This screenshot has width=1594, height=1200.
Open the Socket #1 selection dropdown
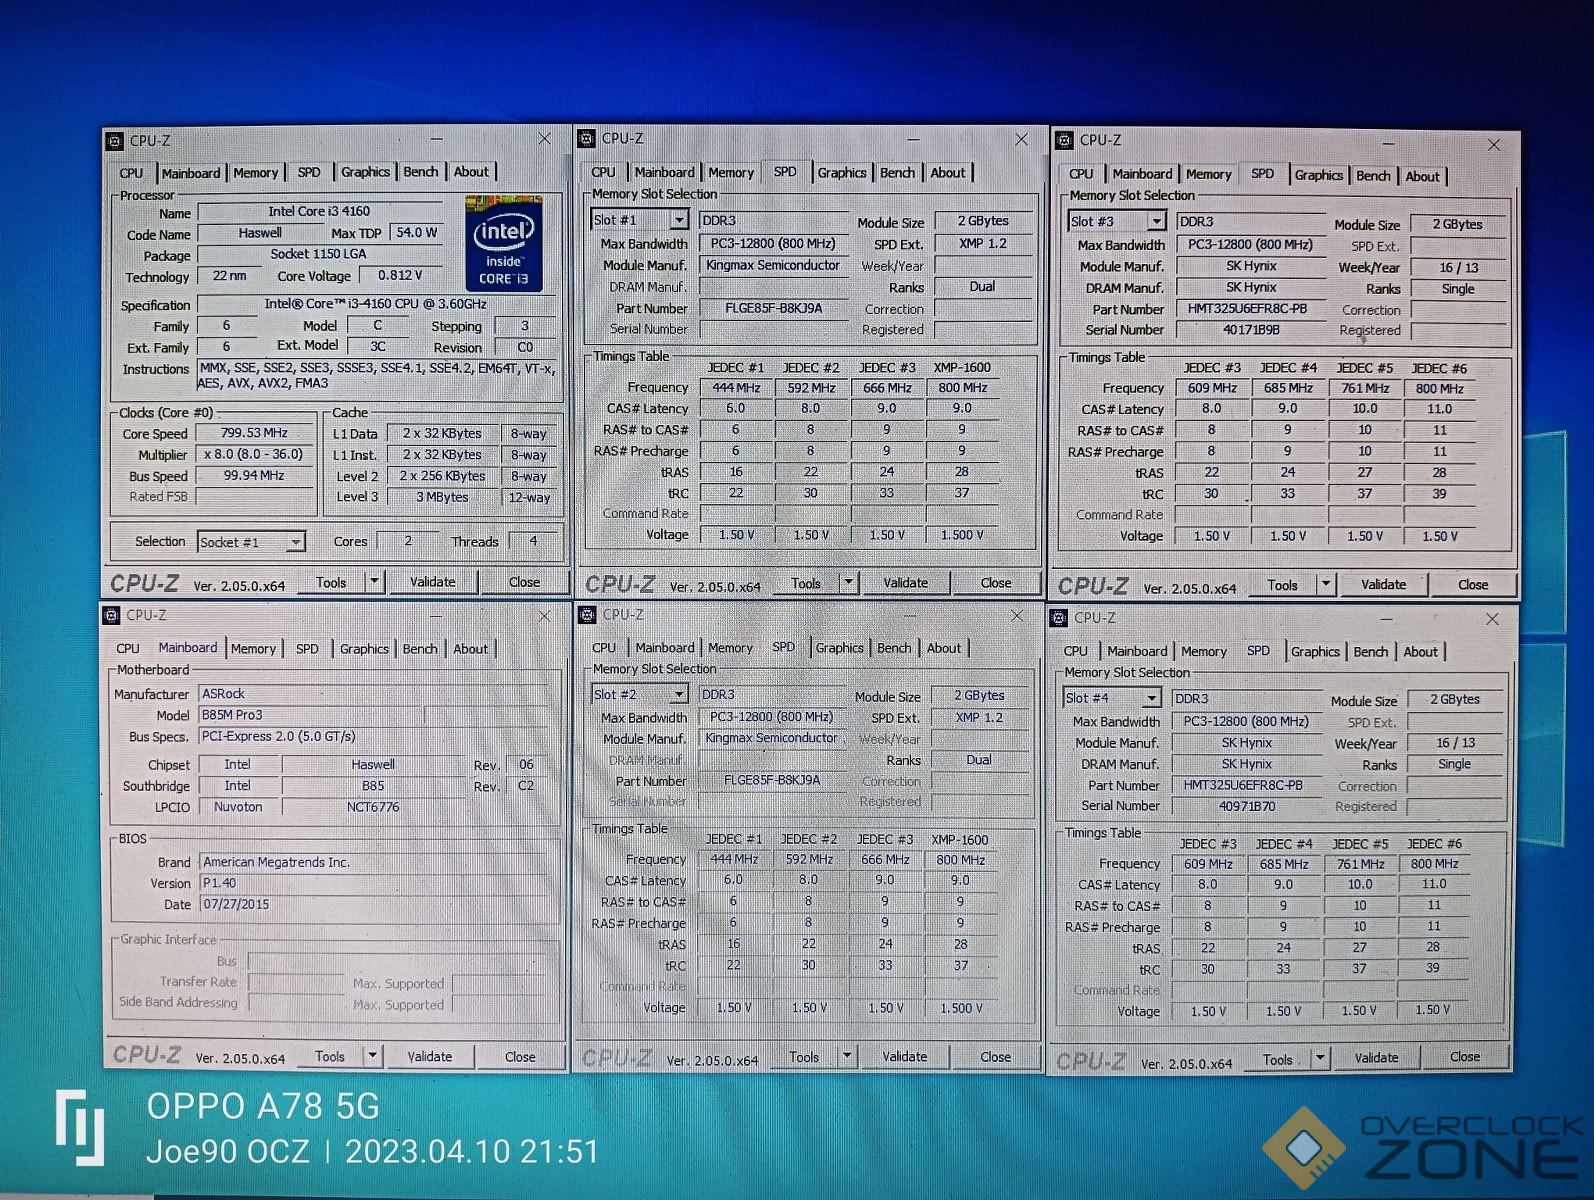click(x=295, y=542)
